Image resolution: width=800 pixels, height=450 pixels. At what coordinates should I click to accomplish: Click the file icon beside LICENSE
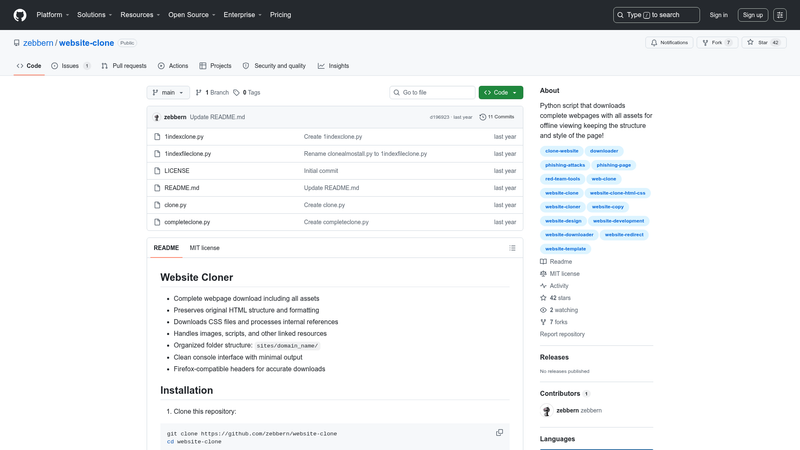(x=157, y=171)
